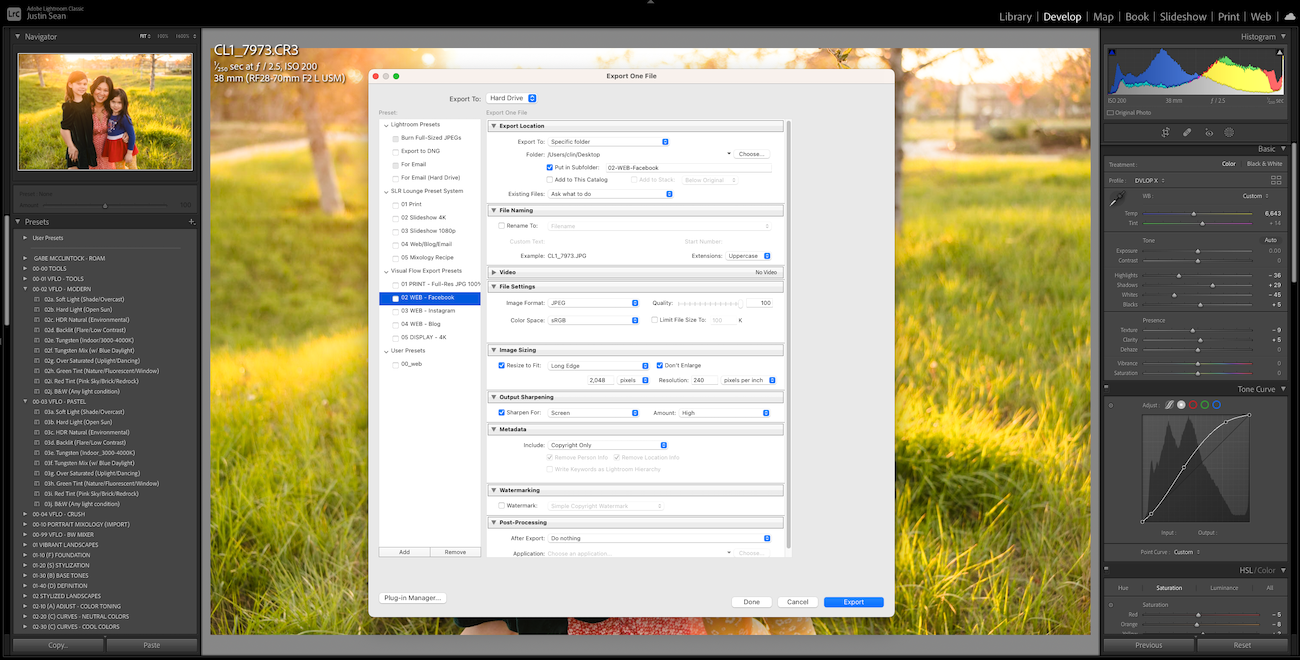1300x660 pixels.
Task: Select the blue channel in Tone Curve
Action: tap(1216, 405)
